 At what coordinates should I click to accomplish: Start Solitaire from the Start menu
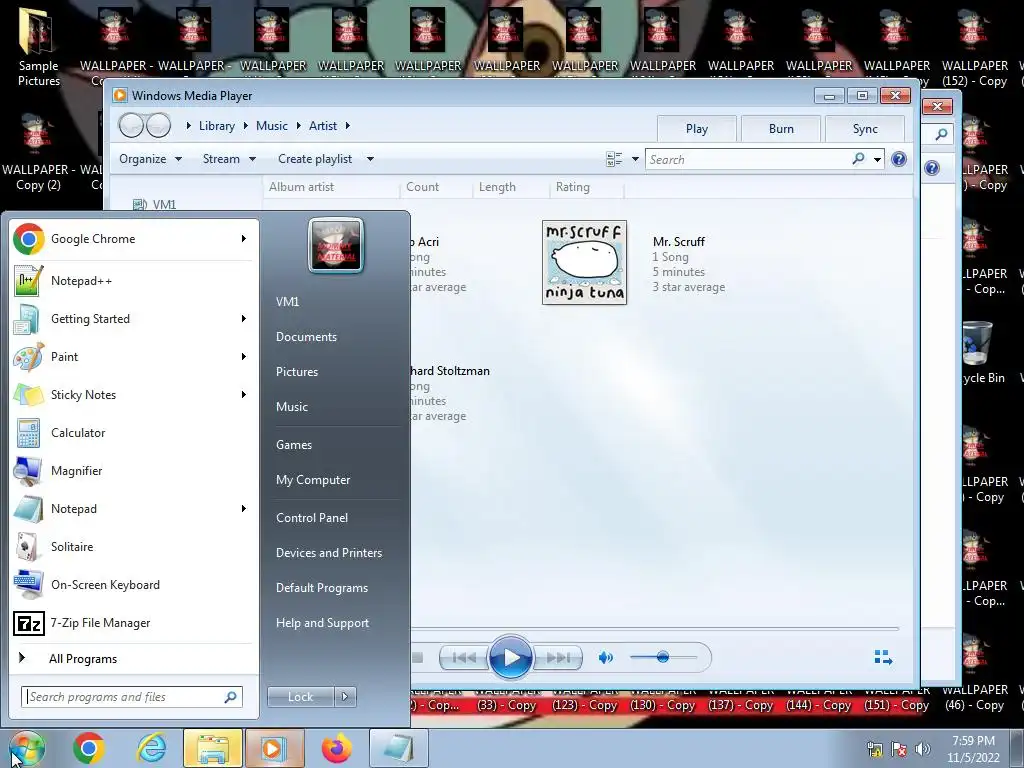(x=132, y=547)
